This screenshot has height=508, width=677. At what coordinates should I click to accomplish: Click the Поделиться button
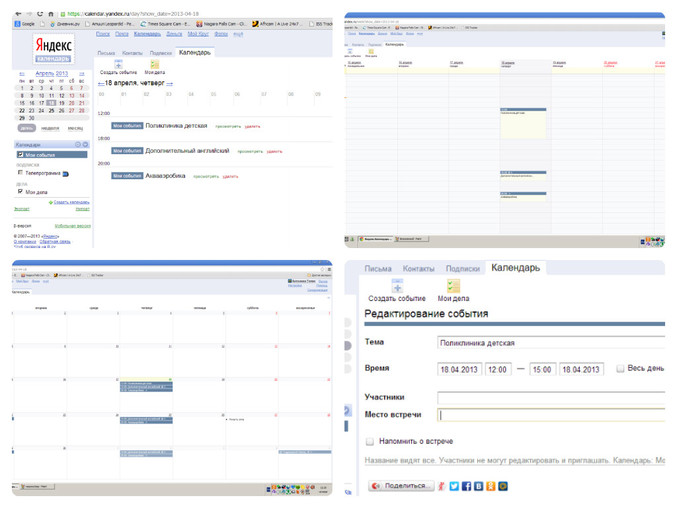point(401,486)
